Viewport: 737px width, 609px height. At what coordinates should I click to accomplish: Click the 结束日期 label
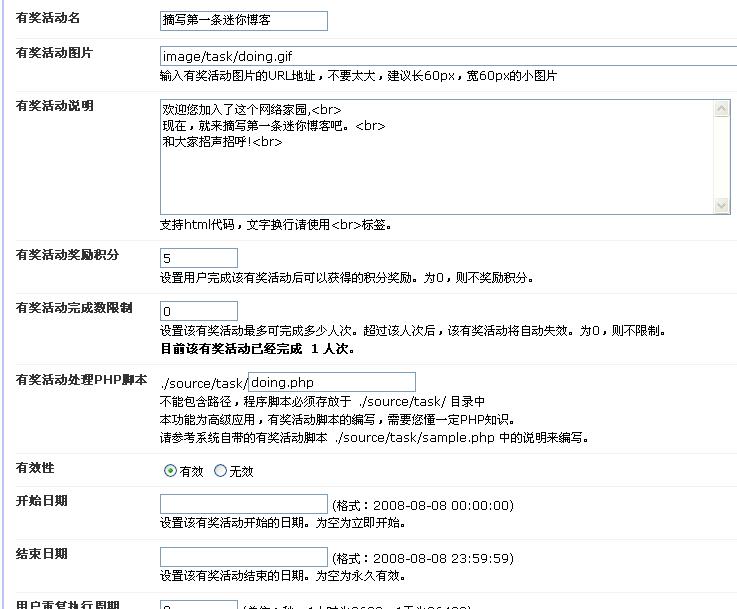(41, 554)
